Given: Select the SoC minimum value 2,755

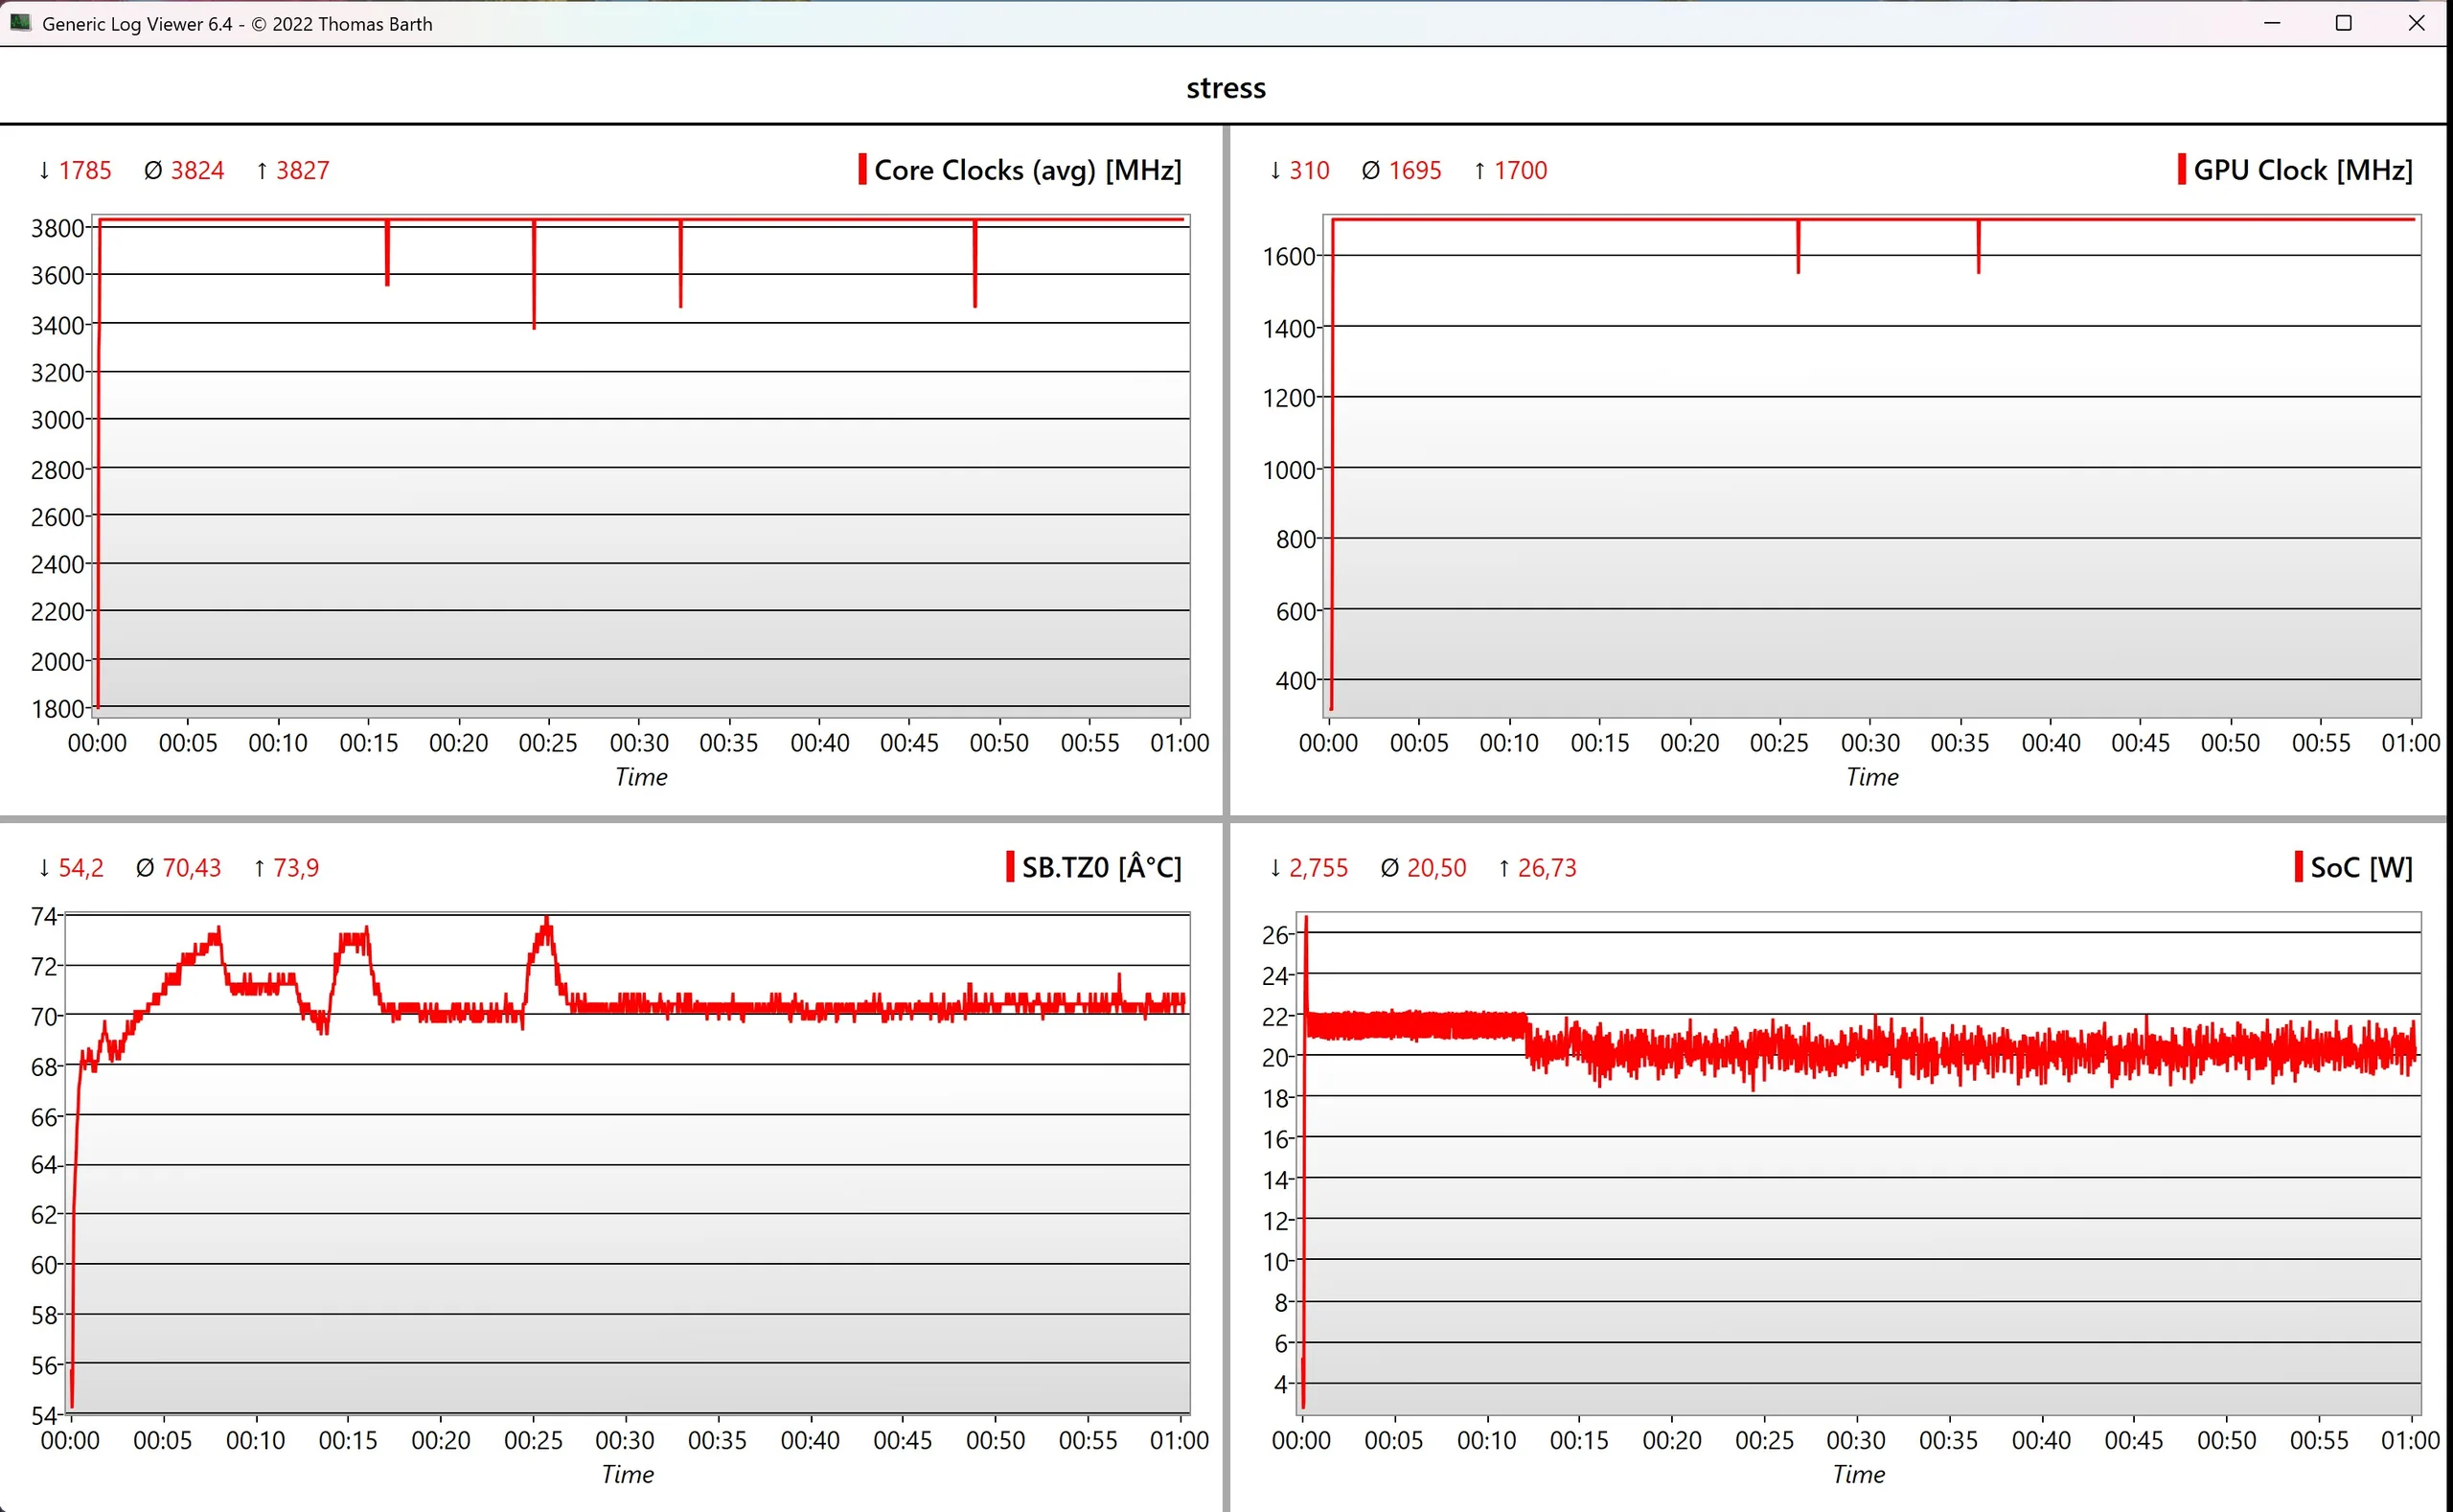Looking at the screenshot, I should coord(1318,867).
